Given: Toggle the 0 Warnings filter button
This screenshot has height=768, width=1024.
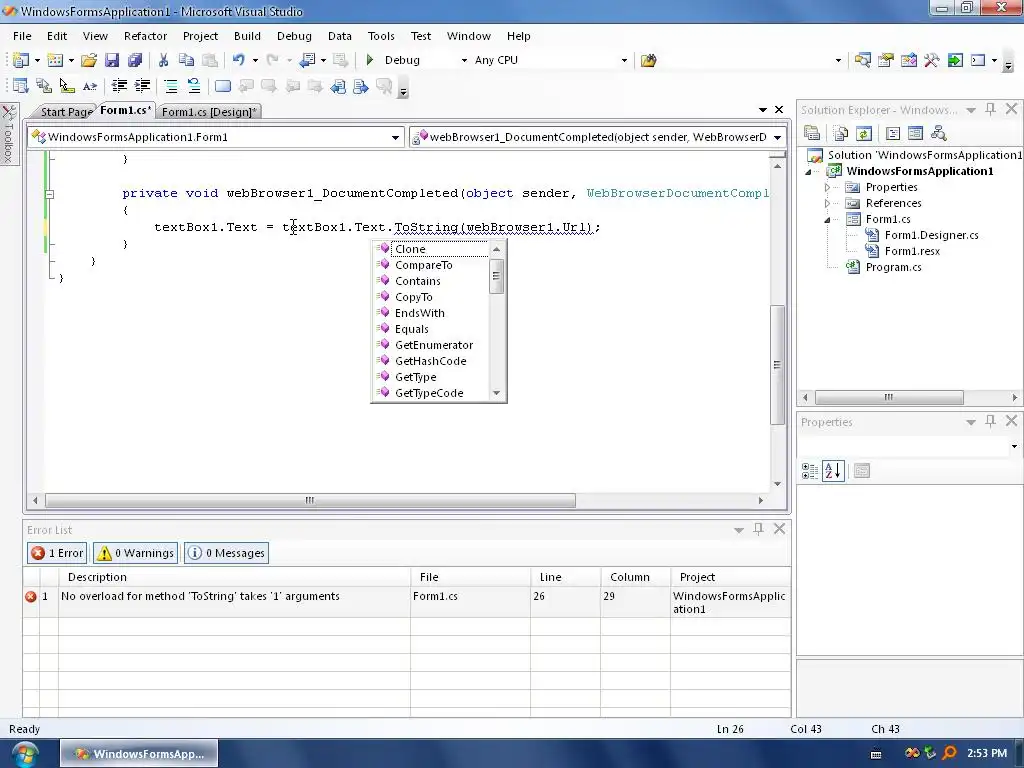Looking at the screenshot, I should pos(135,553).
